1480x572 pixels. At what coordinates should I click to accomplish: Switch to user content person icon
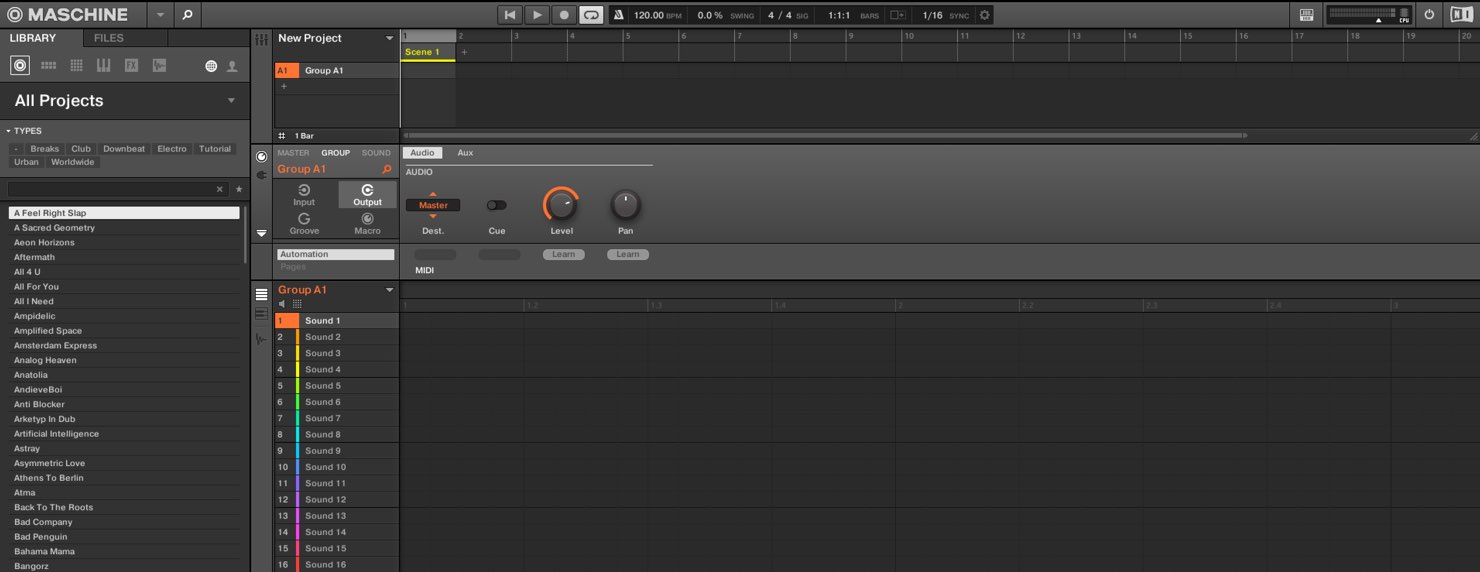point(232,66)
